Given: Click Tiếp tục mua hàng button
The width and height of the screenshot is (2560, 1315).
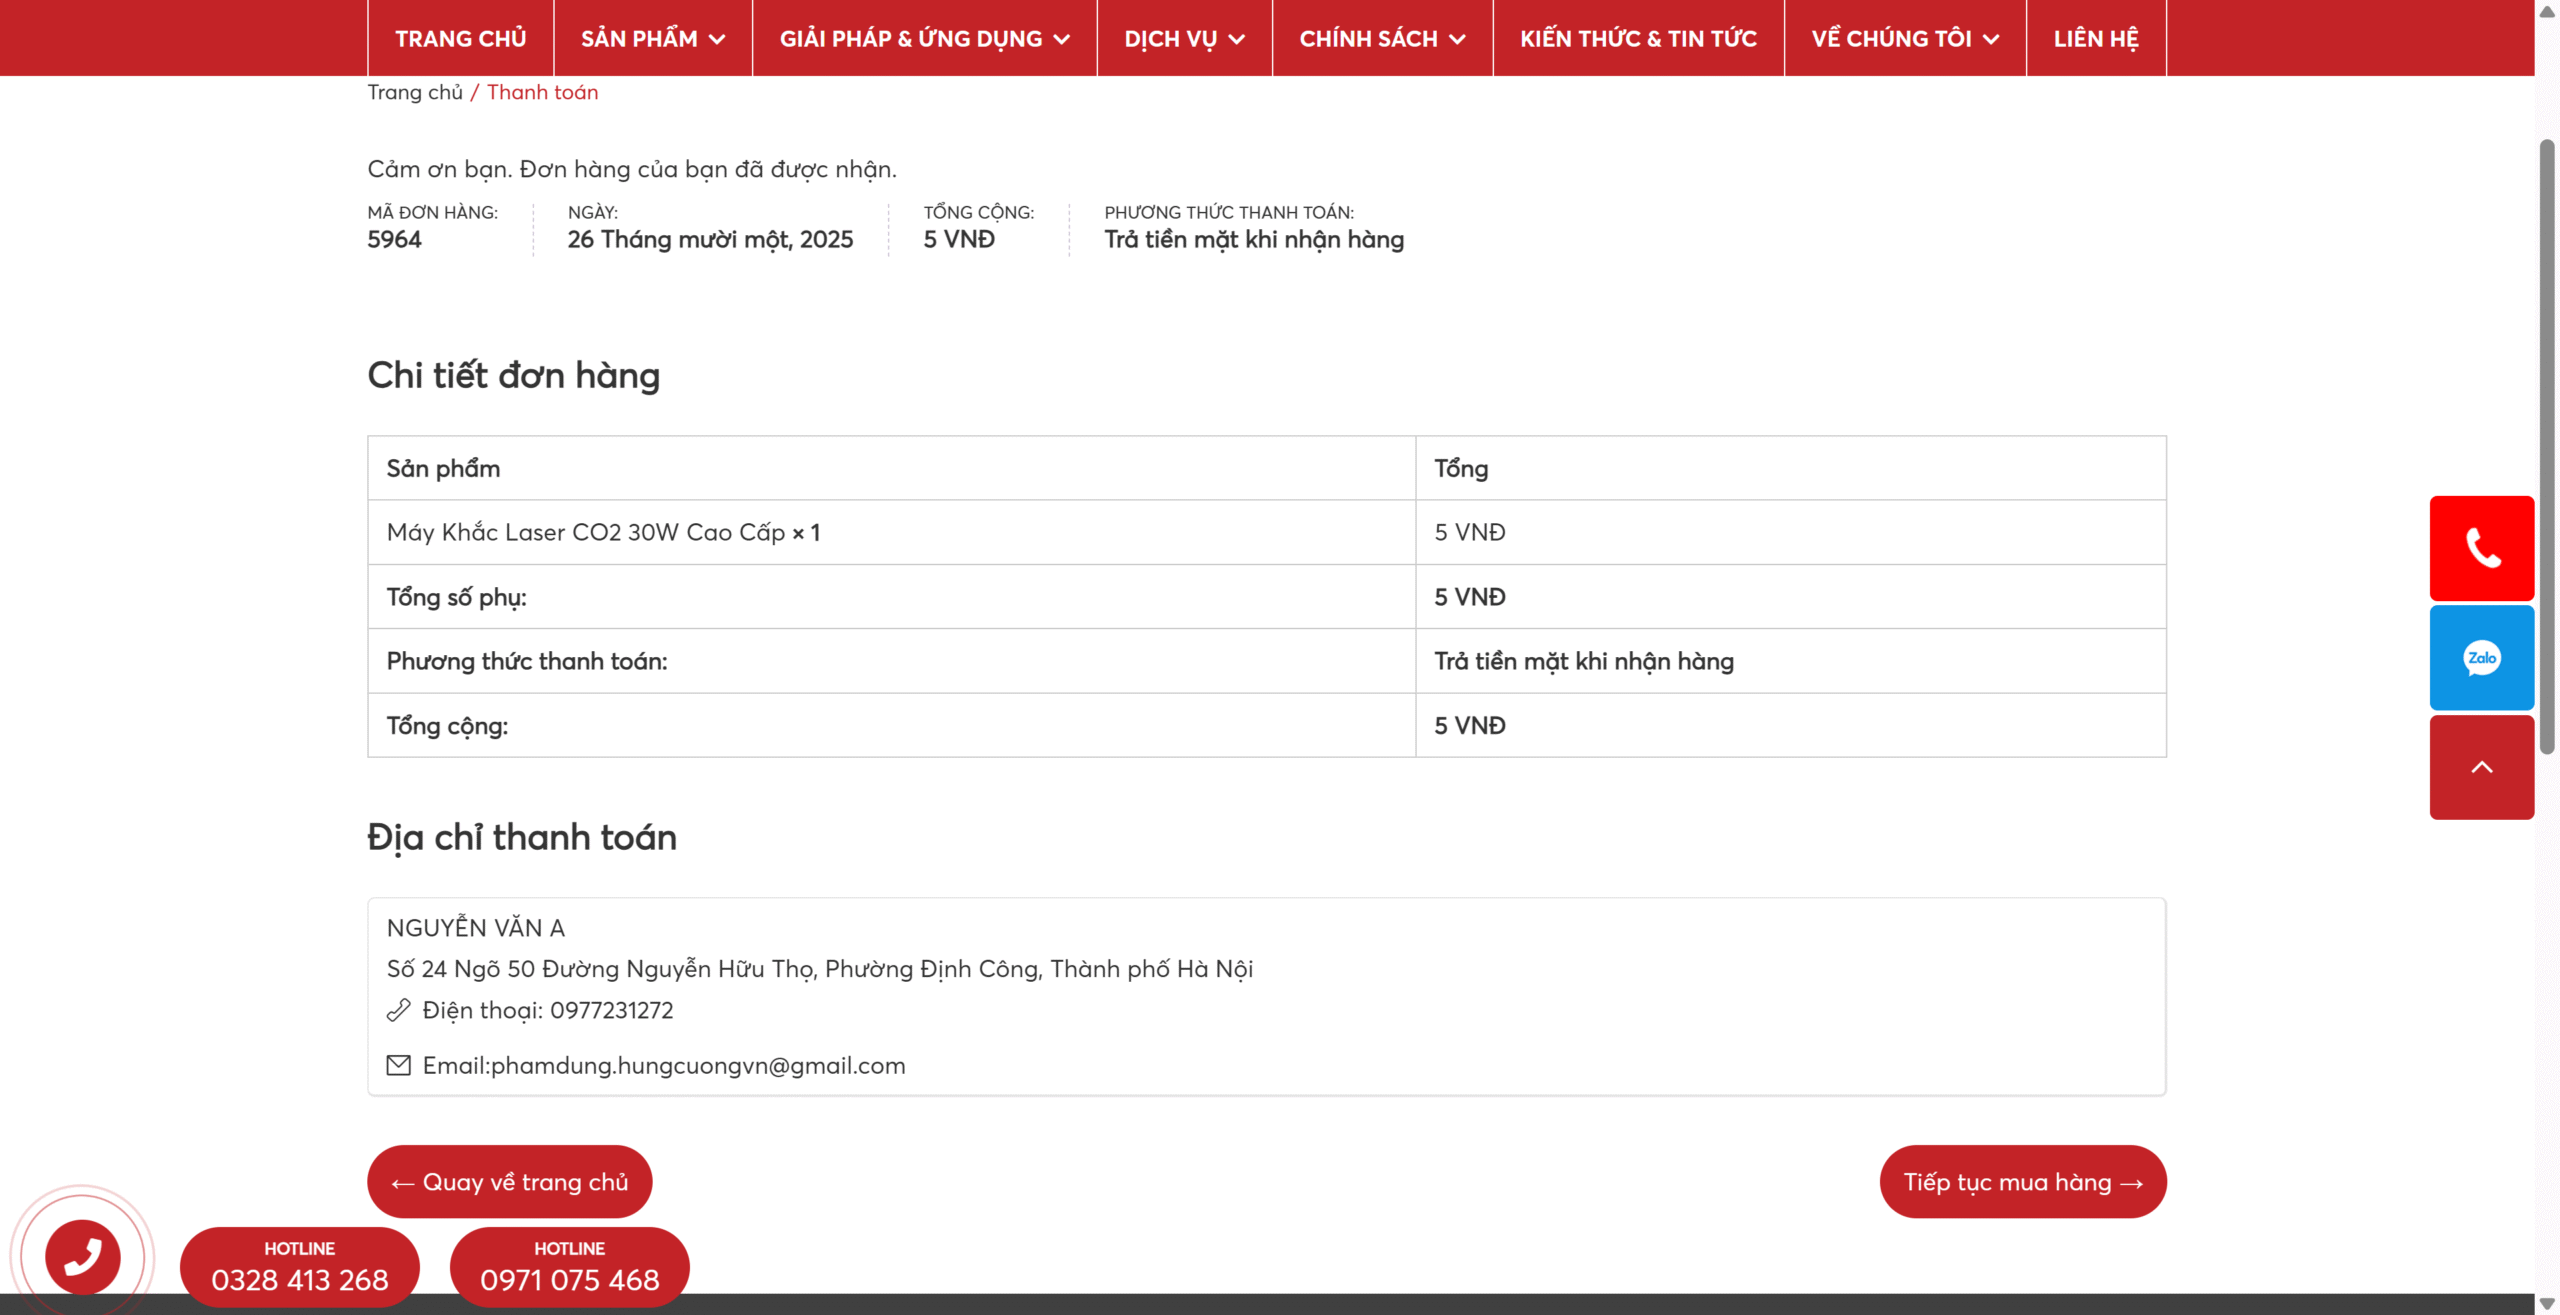Looking at the screenshot, I should [2023, 1181].
